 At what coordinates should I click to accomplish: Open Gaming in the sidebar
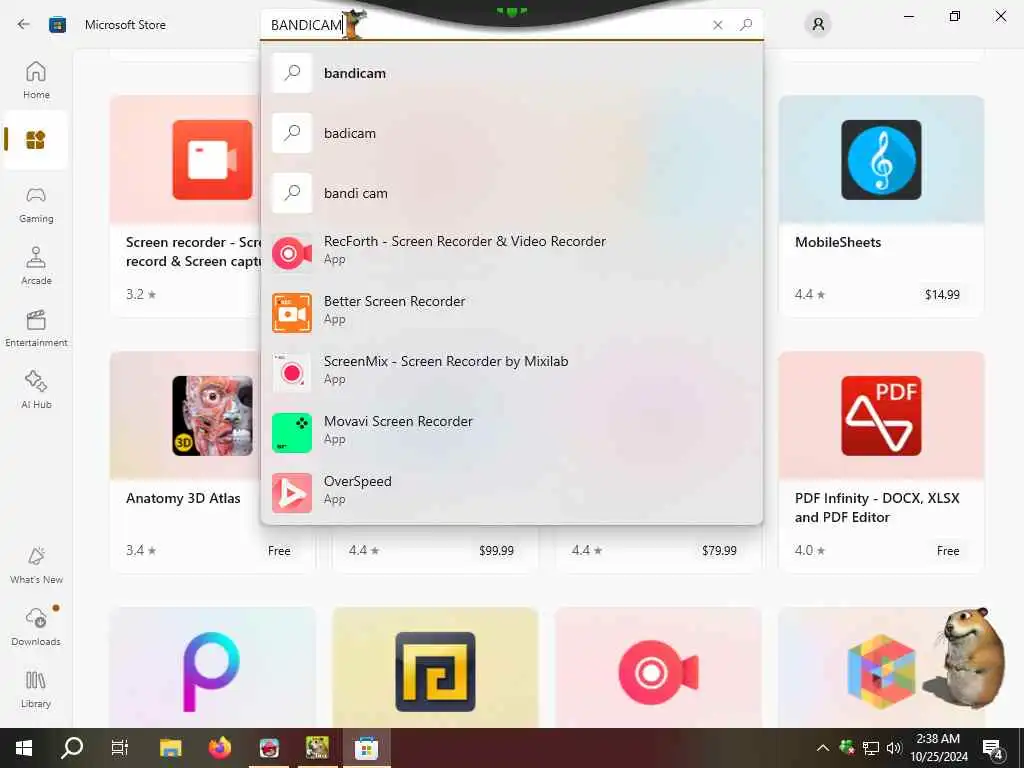pos(36,204)
